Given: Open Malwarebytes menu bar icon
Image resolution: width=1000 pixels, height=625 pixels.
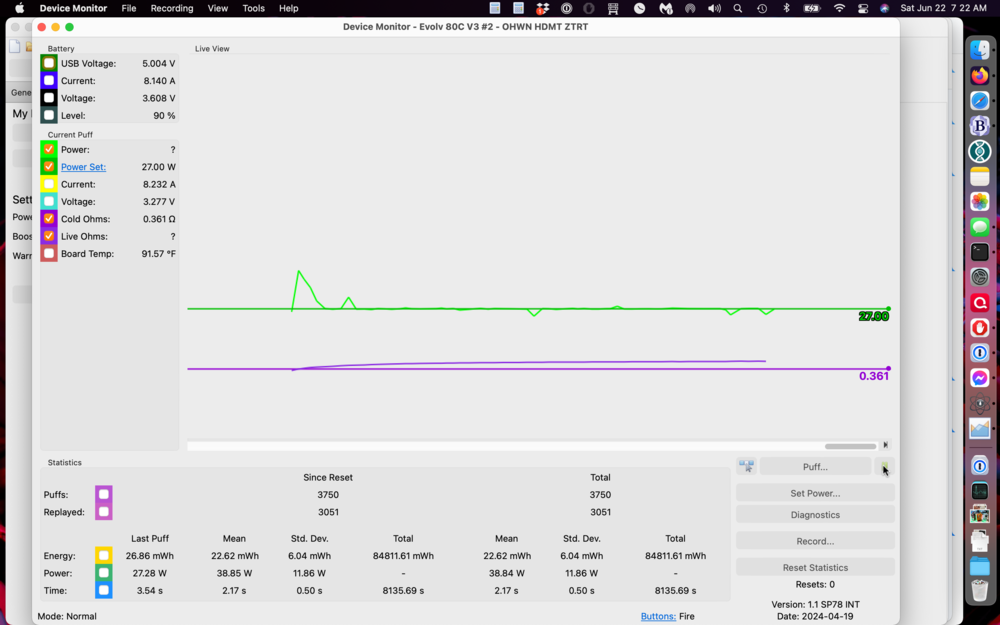Looking at the screenshot, I should 665,8.
